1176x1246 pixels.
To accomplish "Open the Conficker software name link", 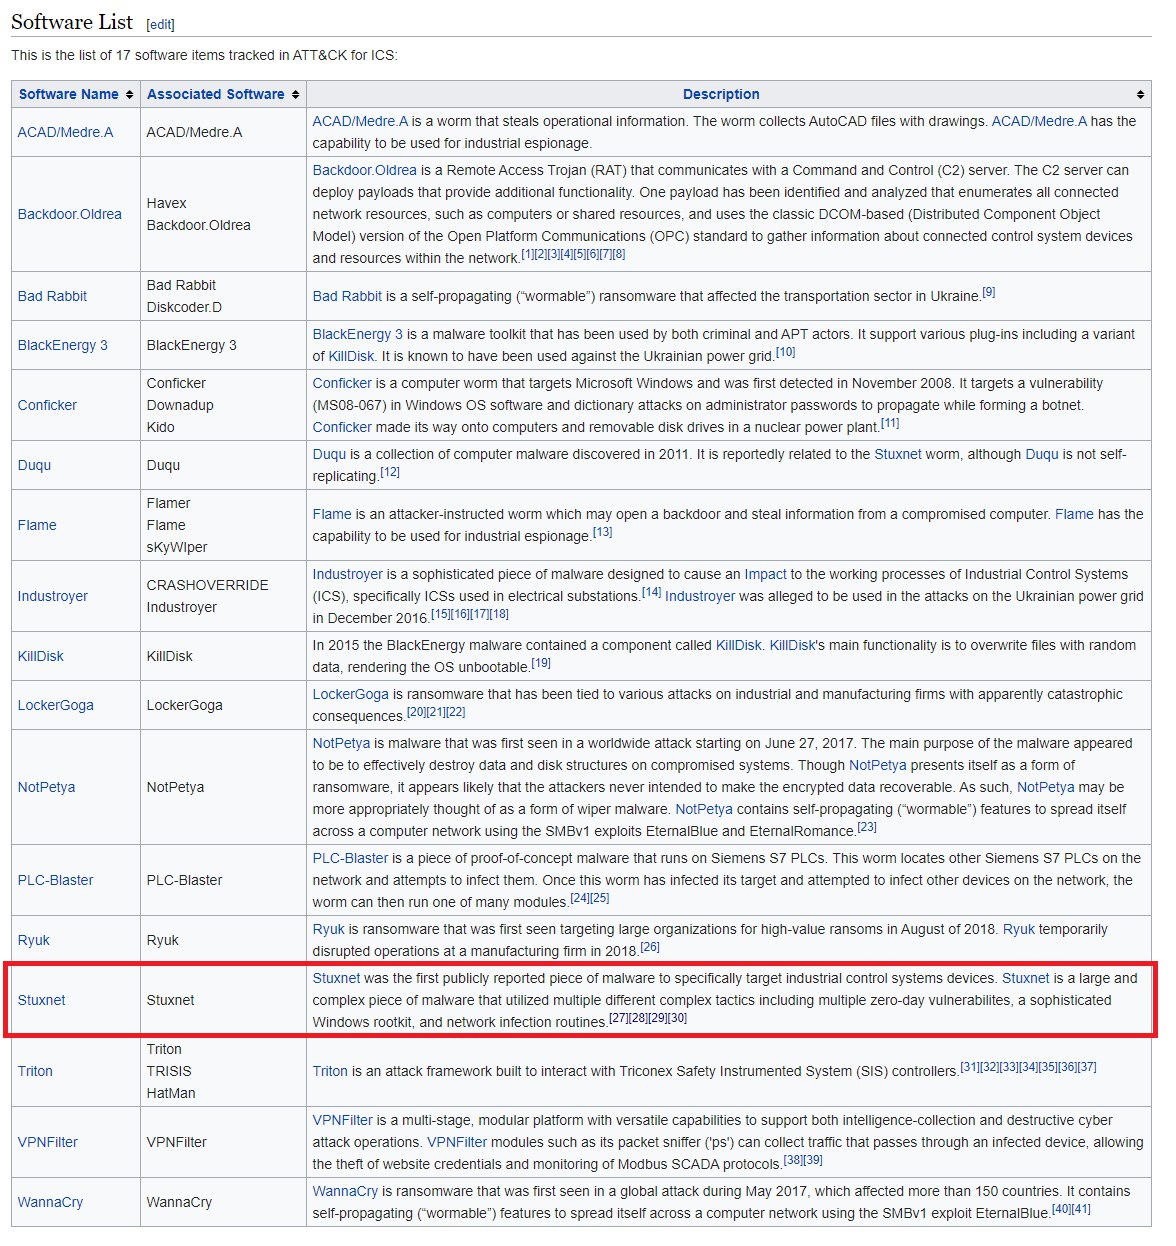I will point(47,405).
